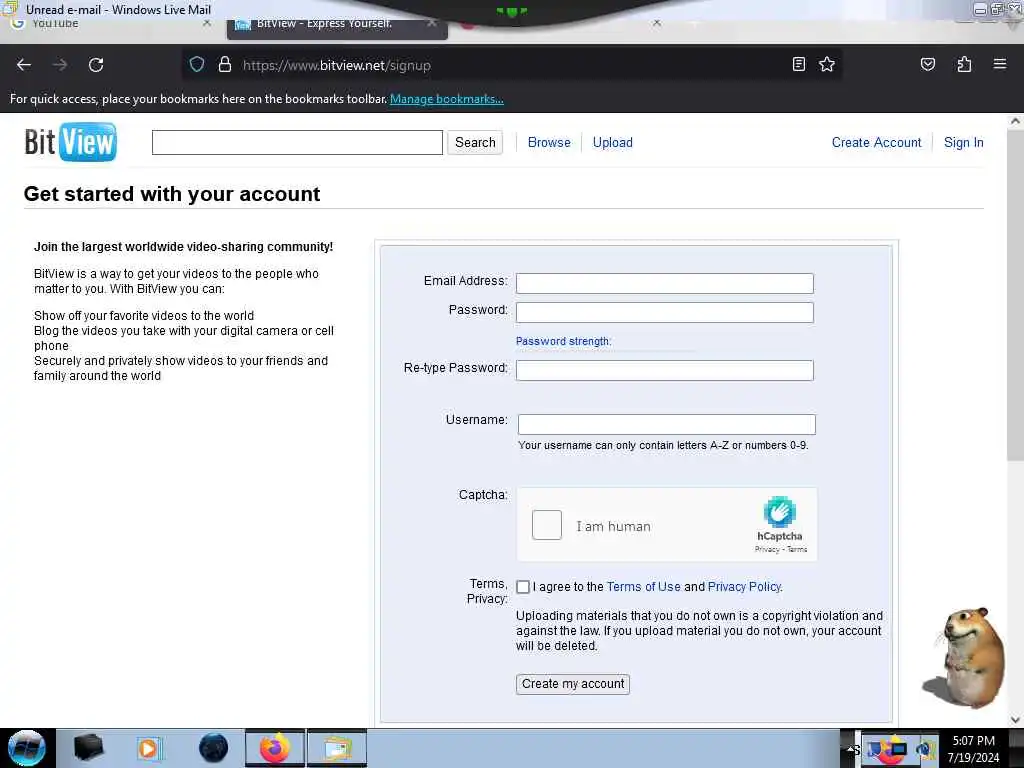Click 'Join the largest worldwide video-sharing community!' text
1024x768 pixels.
tap(184, 247)
